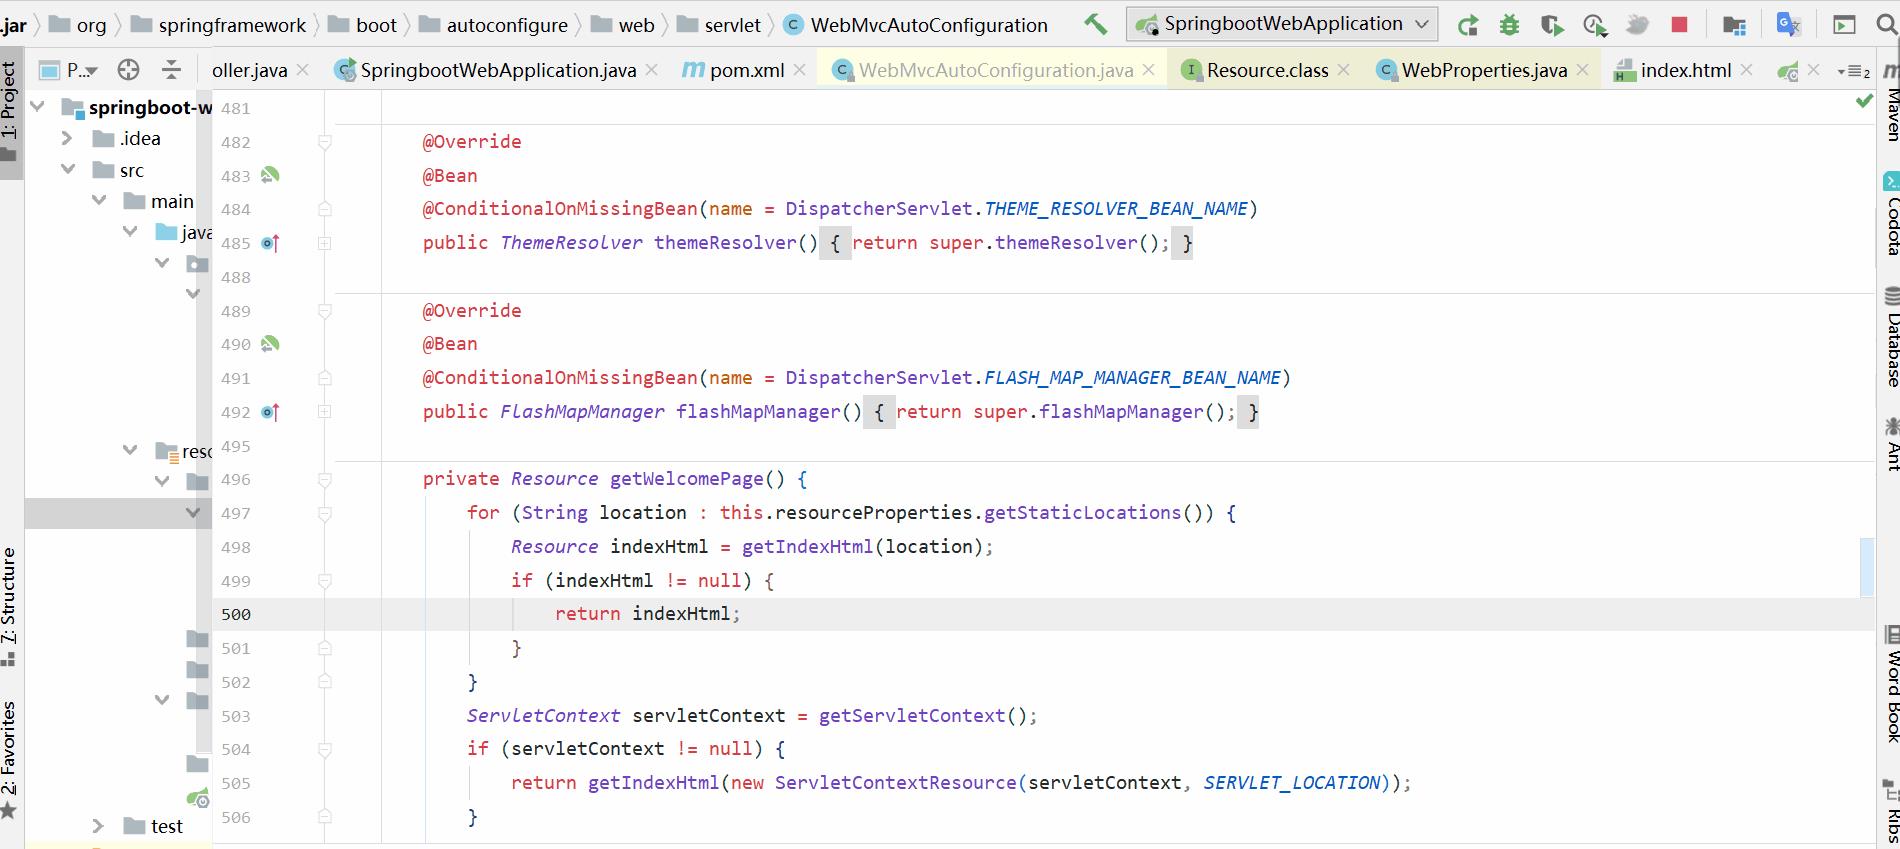The width and height of the screenshot is (1900, 849).
Task: Toggle the Database tool window
Action: click(x=1890, y=338)
